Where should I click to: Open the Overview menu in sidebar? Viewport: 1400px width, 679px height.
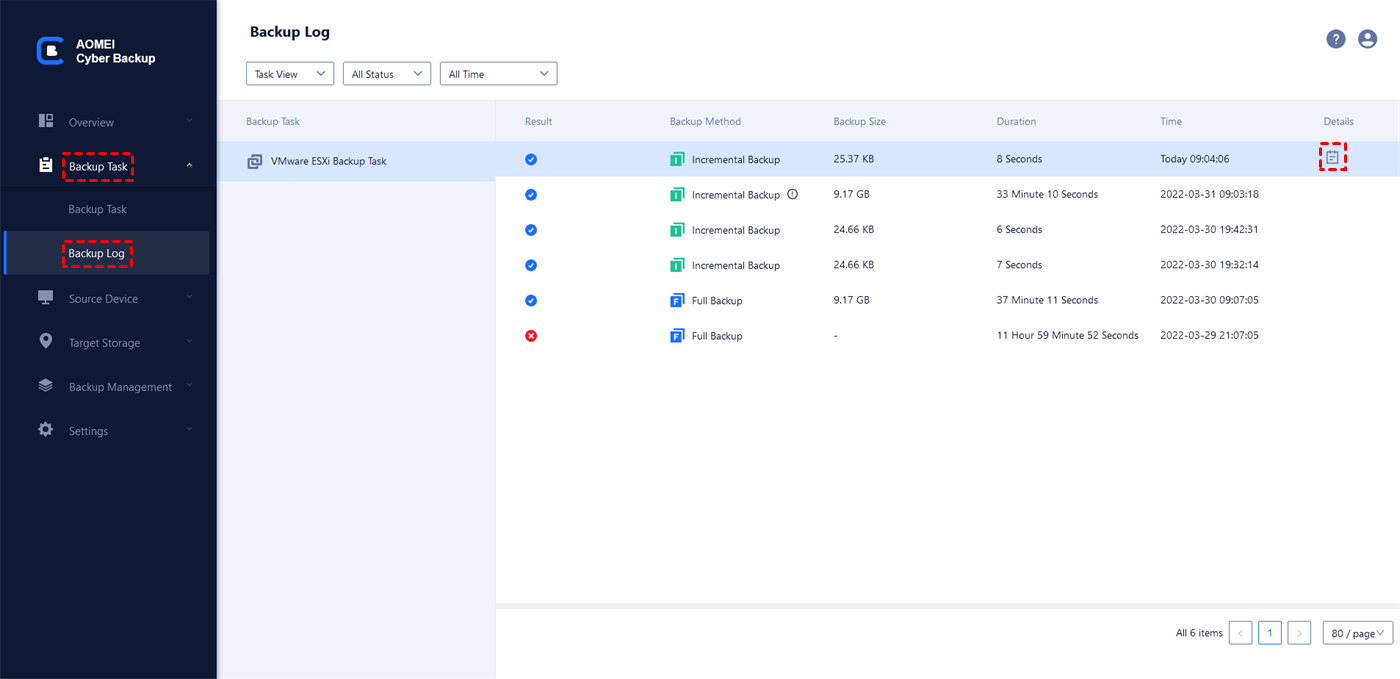point(91,122)
